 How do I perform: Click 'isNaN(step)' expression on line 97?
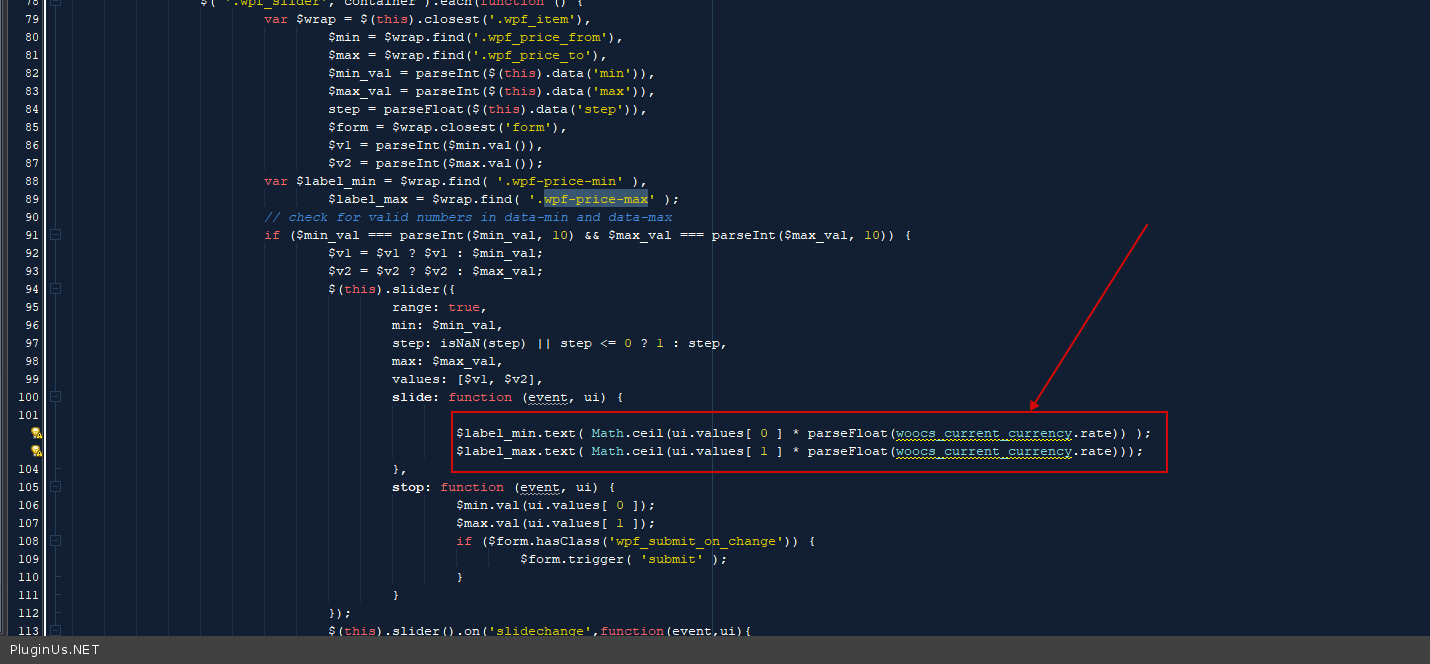point(484,343)
